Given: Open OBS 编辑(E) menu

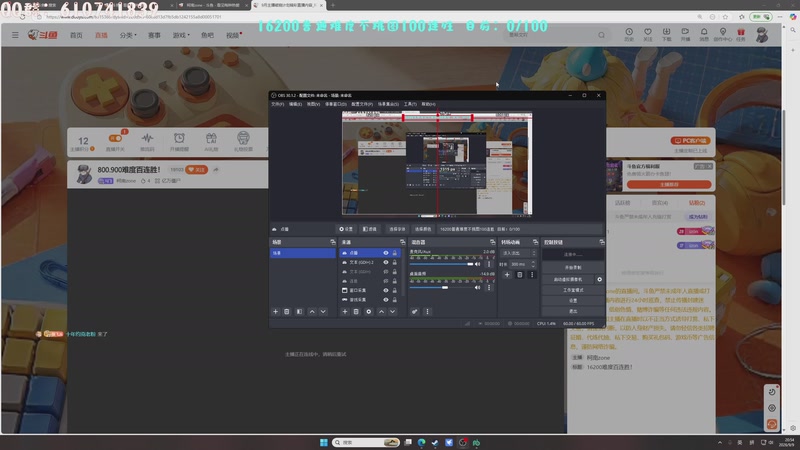Looking at the screenshot, I should coord(295,104).
